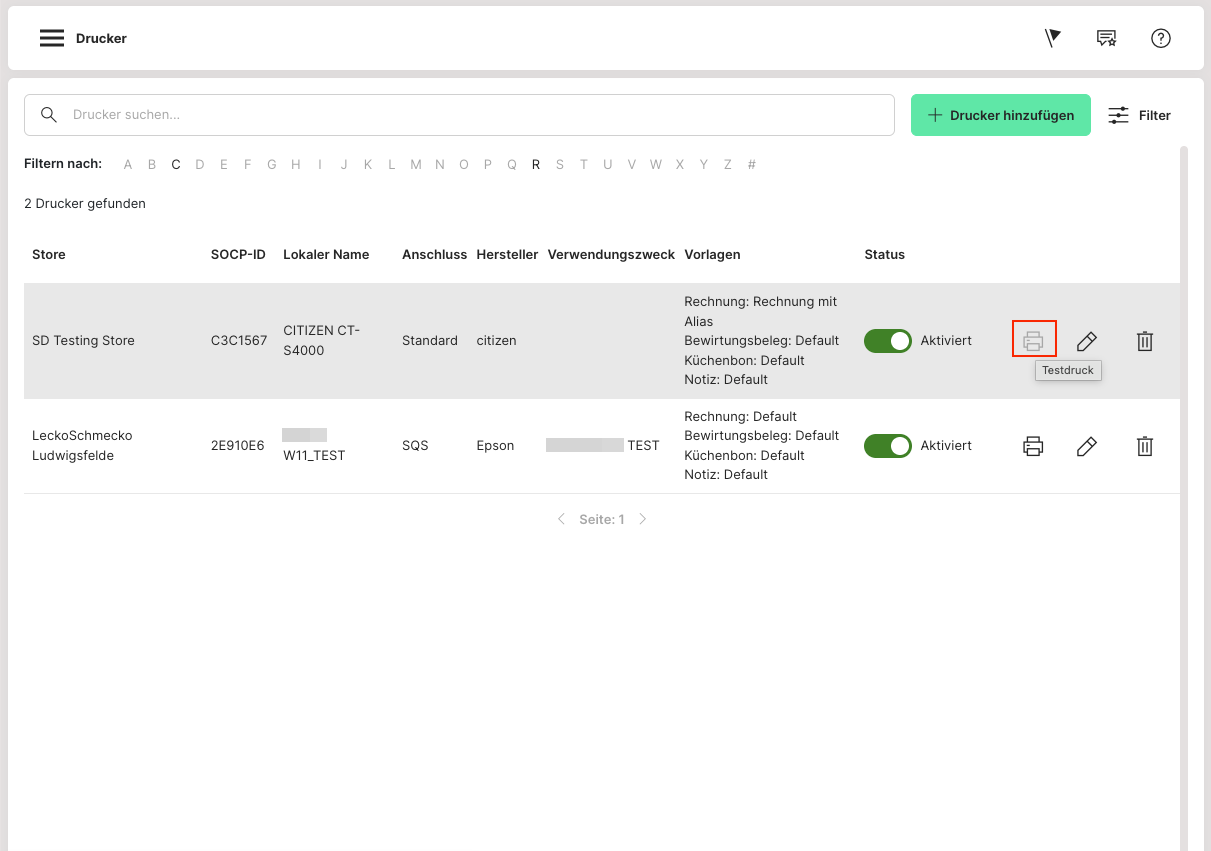Go to the previous page arrow
This screenshot has height=851, width=1211.
tap(561, 519)
